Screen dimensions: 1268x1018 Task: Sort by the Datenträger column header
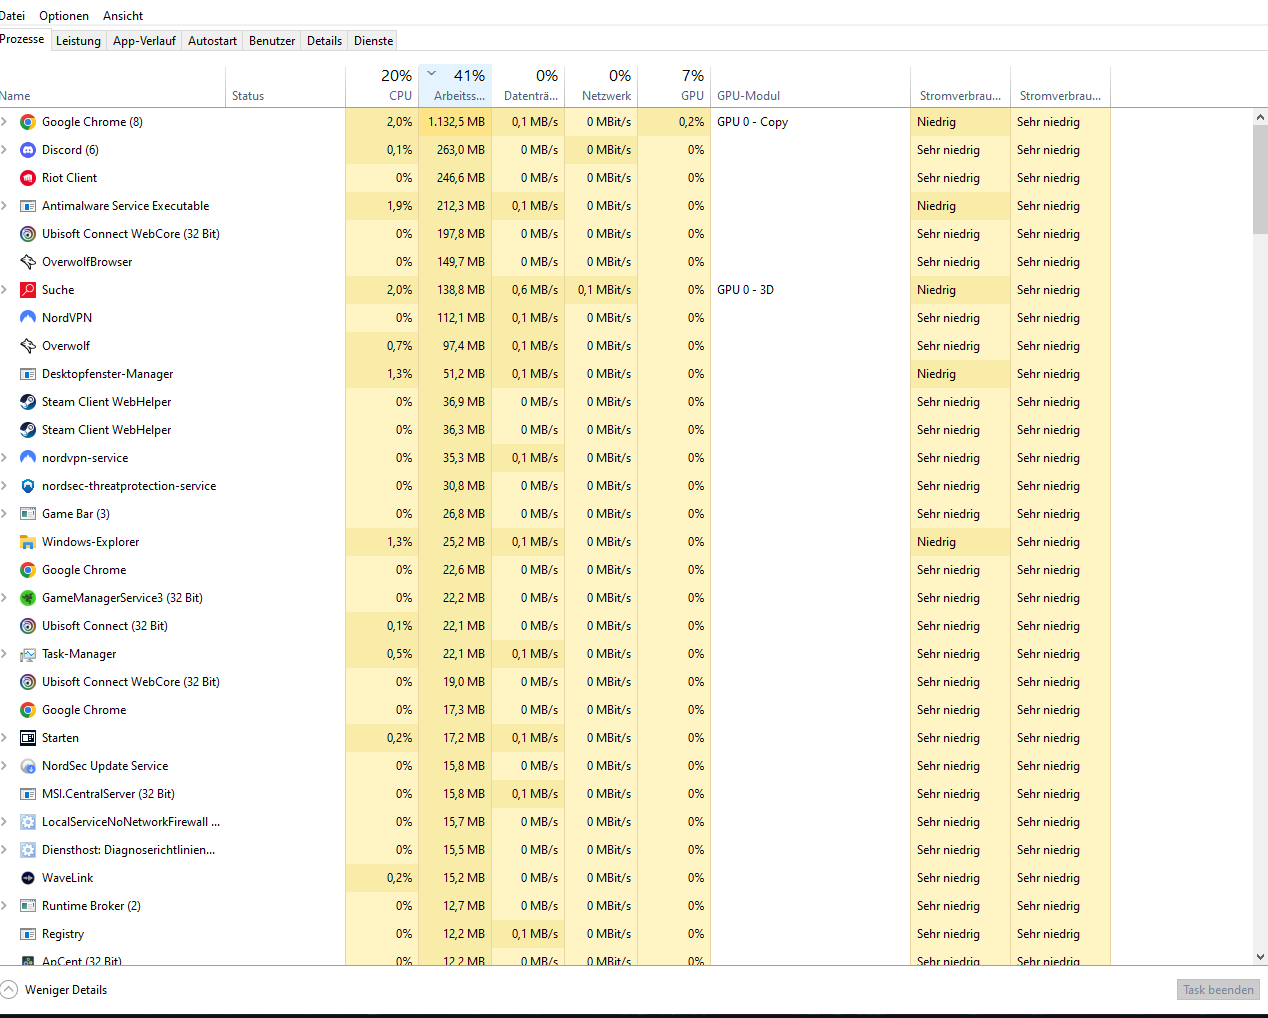click(x=528, y=86)
